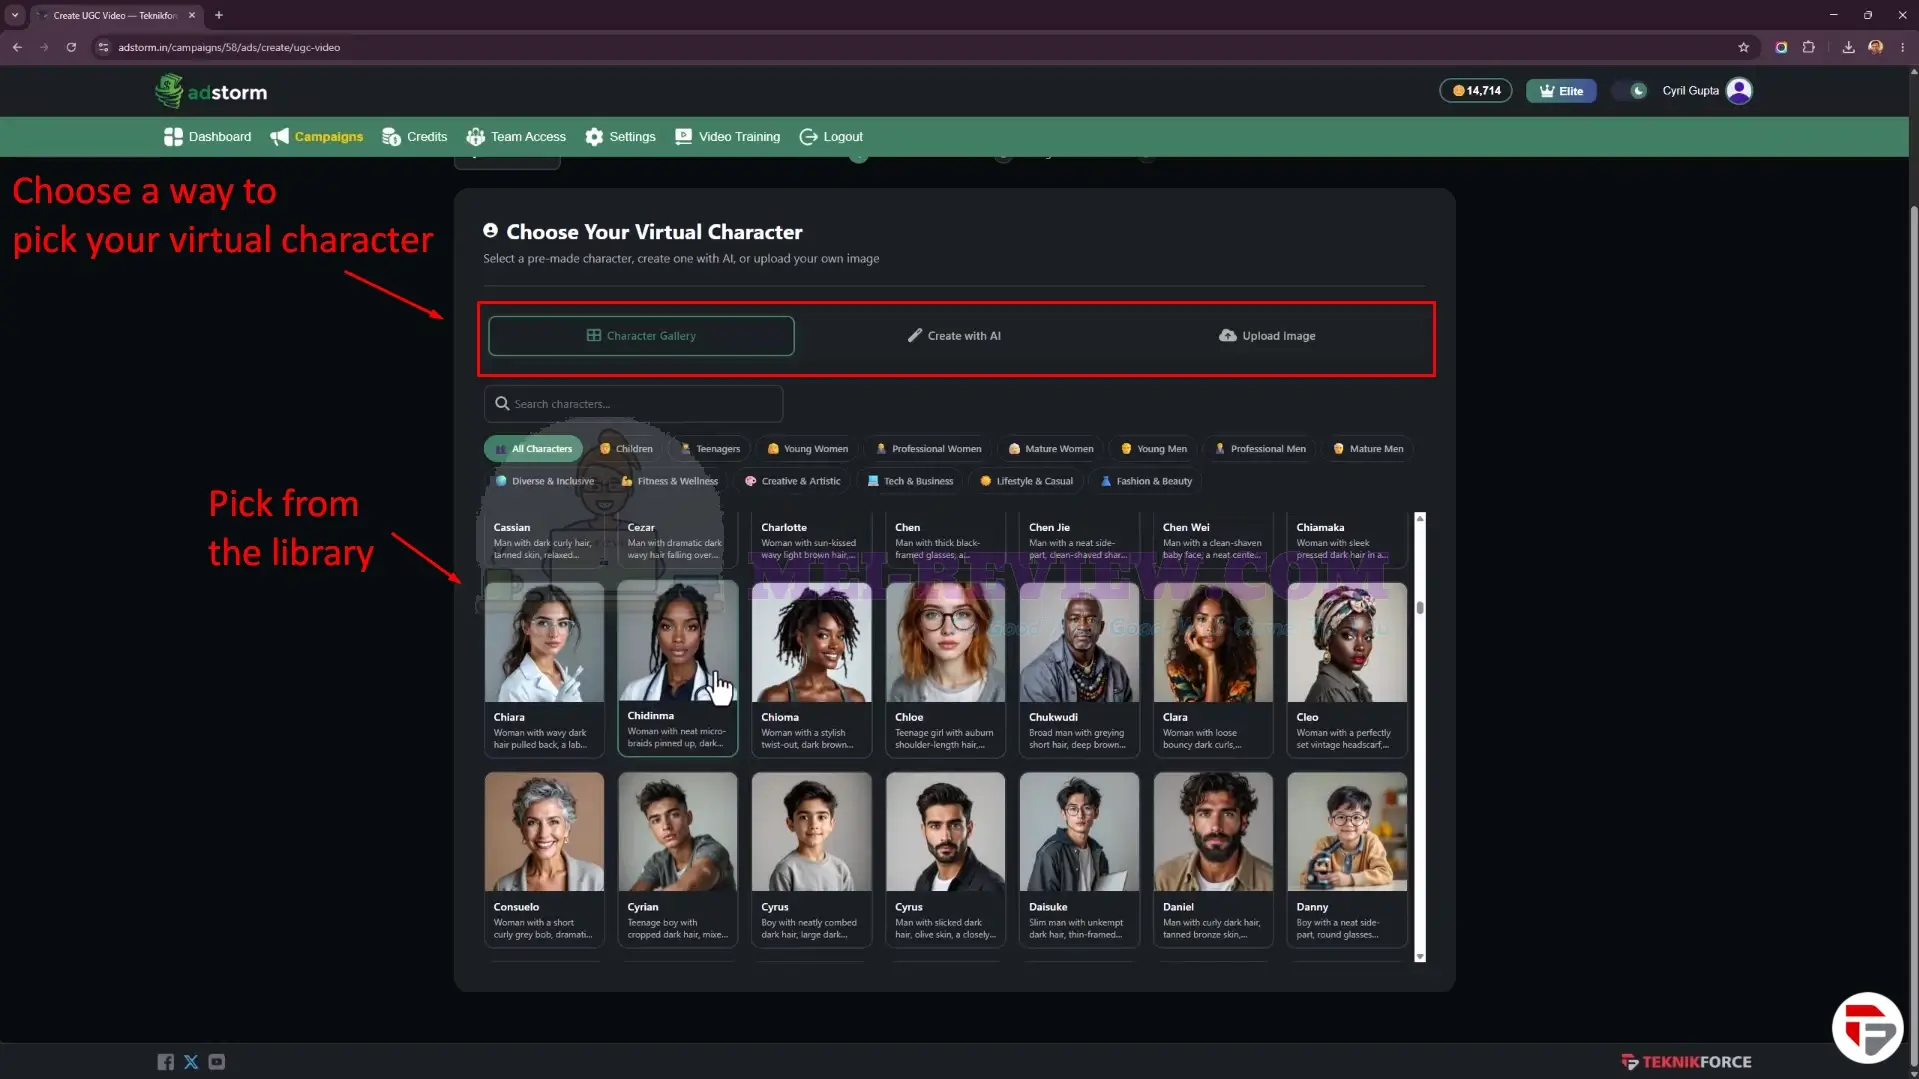The width and height of the screenshot is (1919, 1079).
Task: Filter by Lifestyle & Casual category
Action: point(1026,481)
